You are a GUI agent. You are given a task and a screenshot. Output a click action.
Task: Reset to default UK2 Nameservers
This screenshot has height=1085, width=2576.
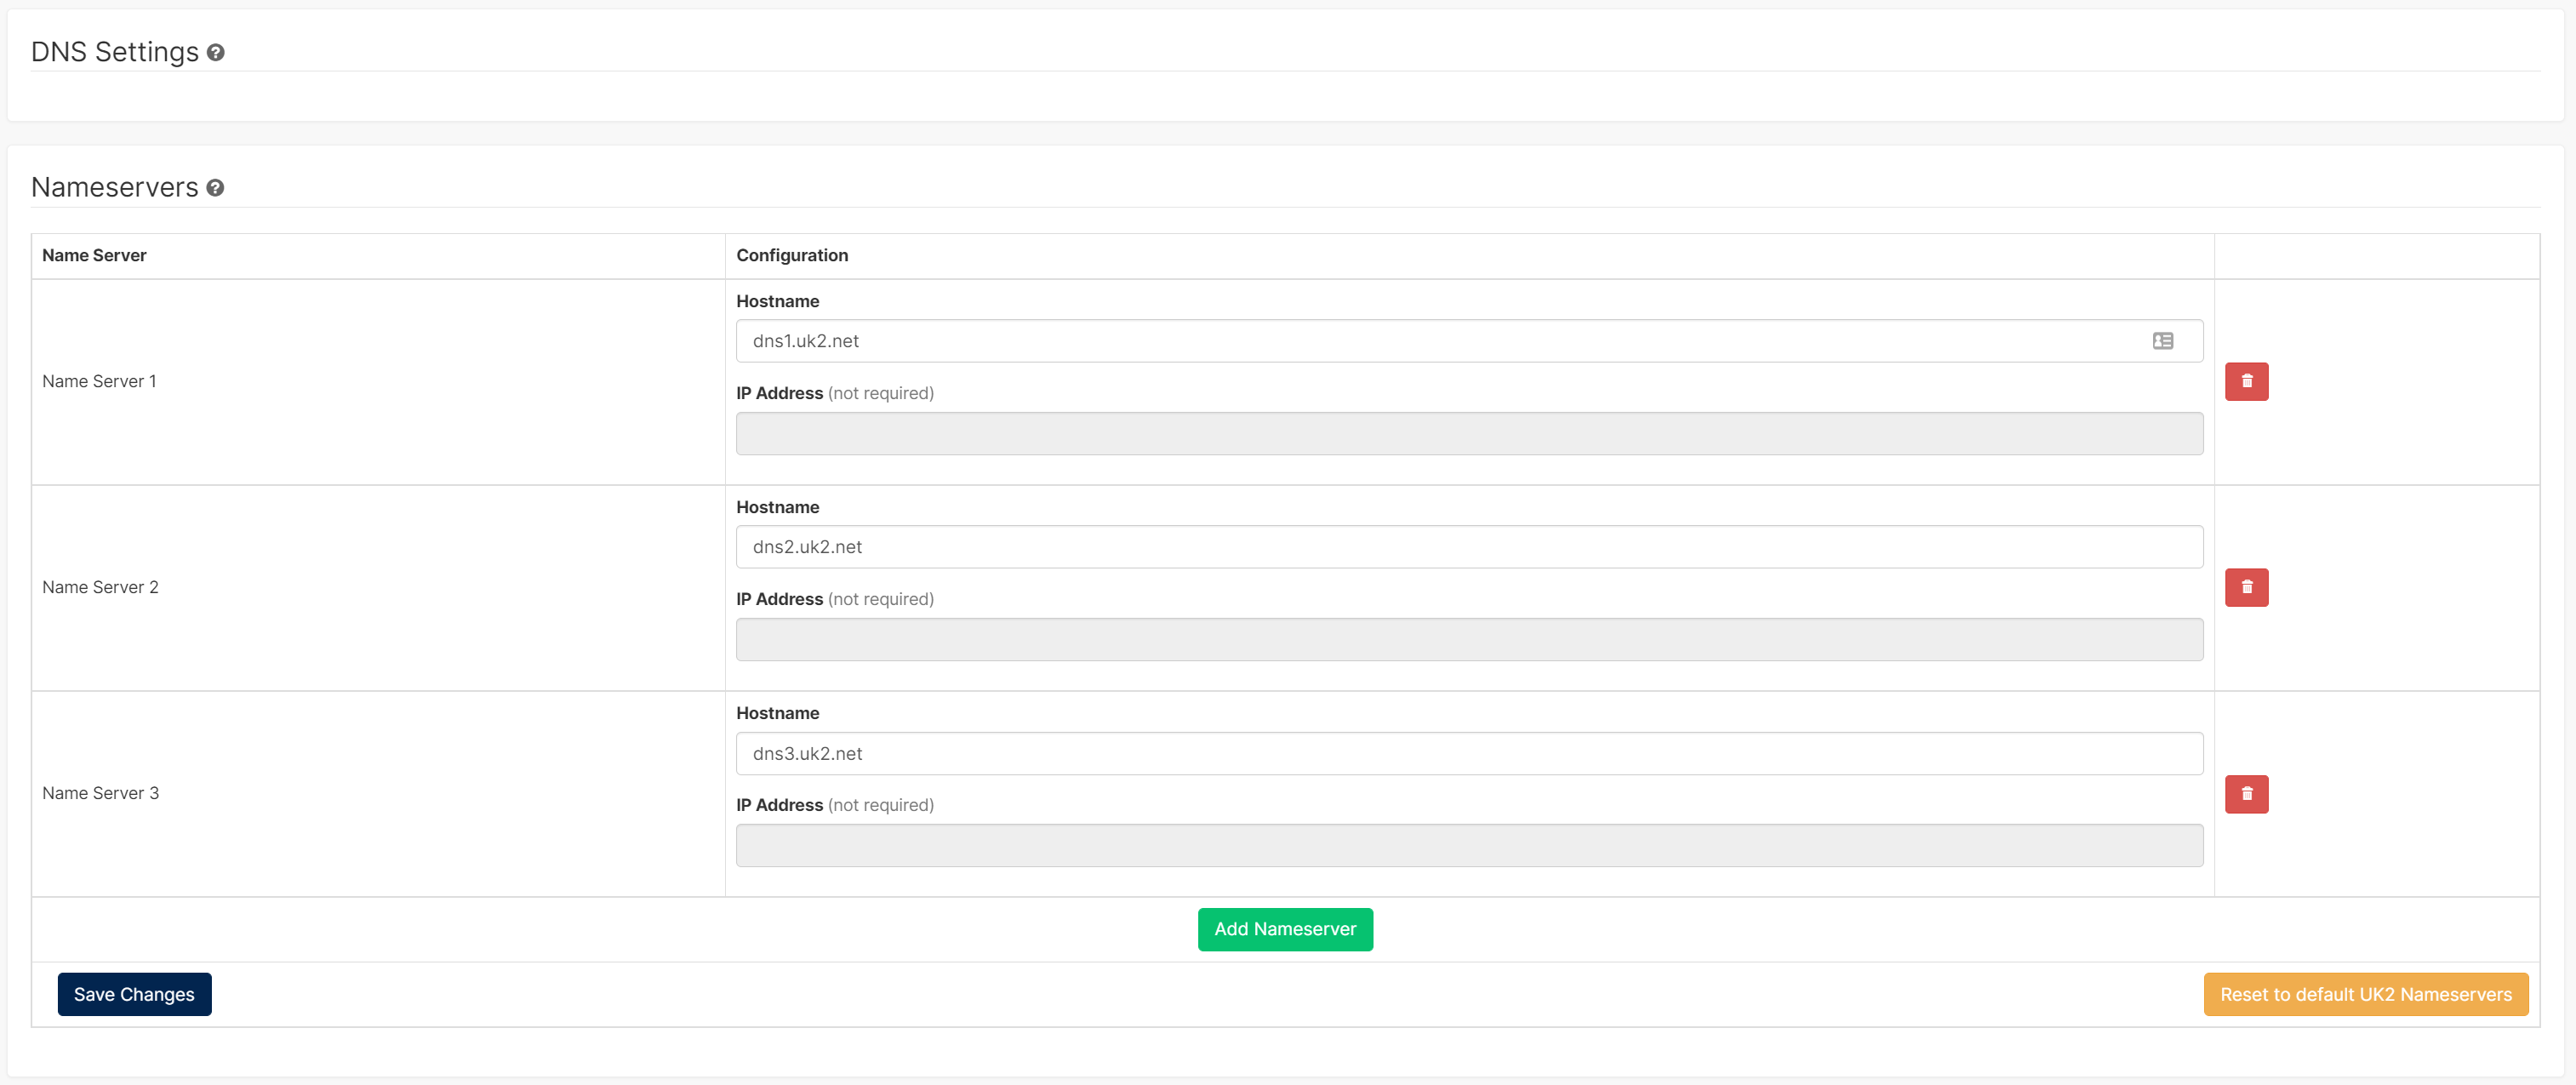(x=2365, y=994)
